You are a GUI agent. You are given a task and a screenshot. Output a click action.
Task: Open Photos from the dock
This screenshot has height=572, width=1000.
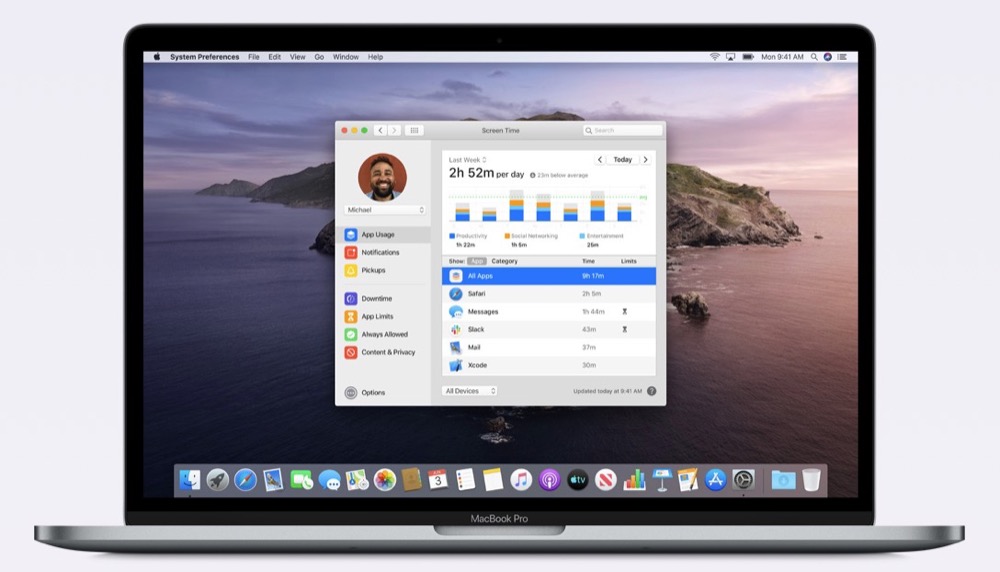coord(385,480)
